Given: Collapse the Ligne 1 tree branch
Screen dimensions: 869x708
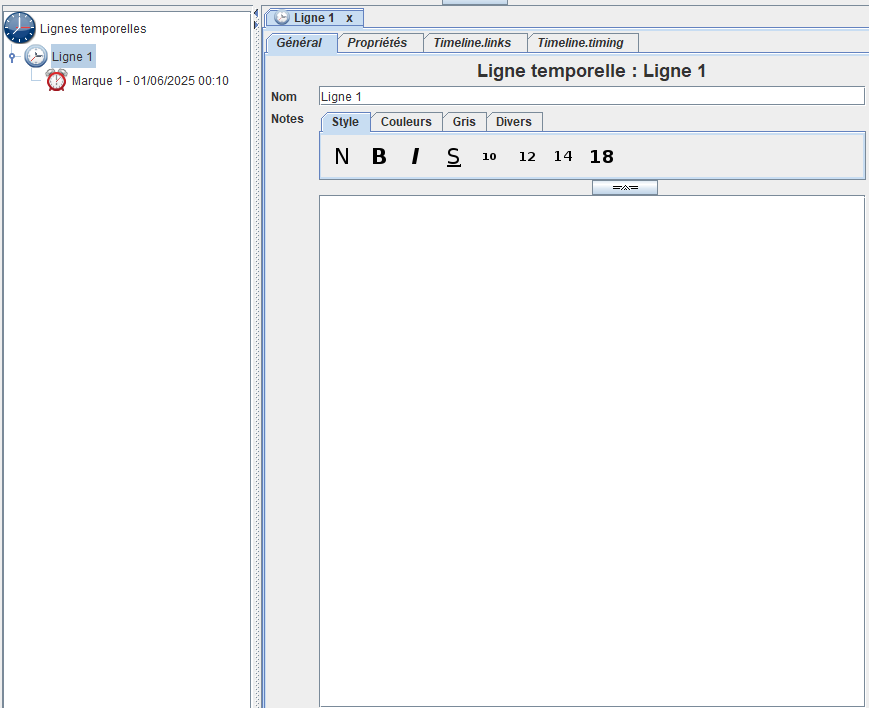Looking at the screenshot, I should [x=10, y=56].
